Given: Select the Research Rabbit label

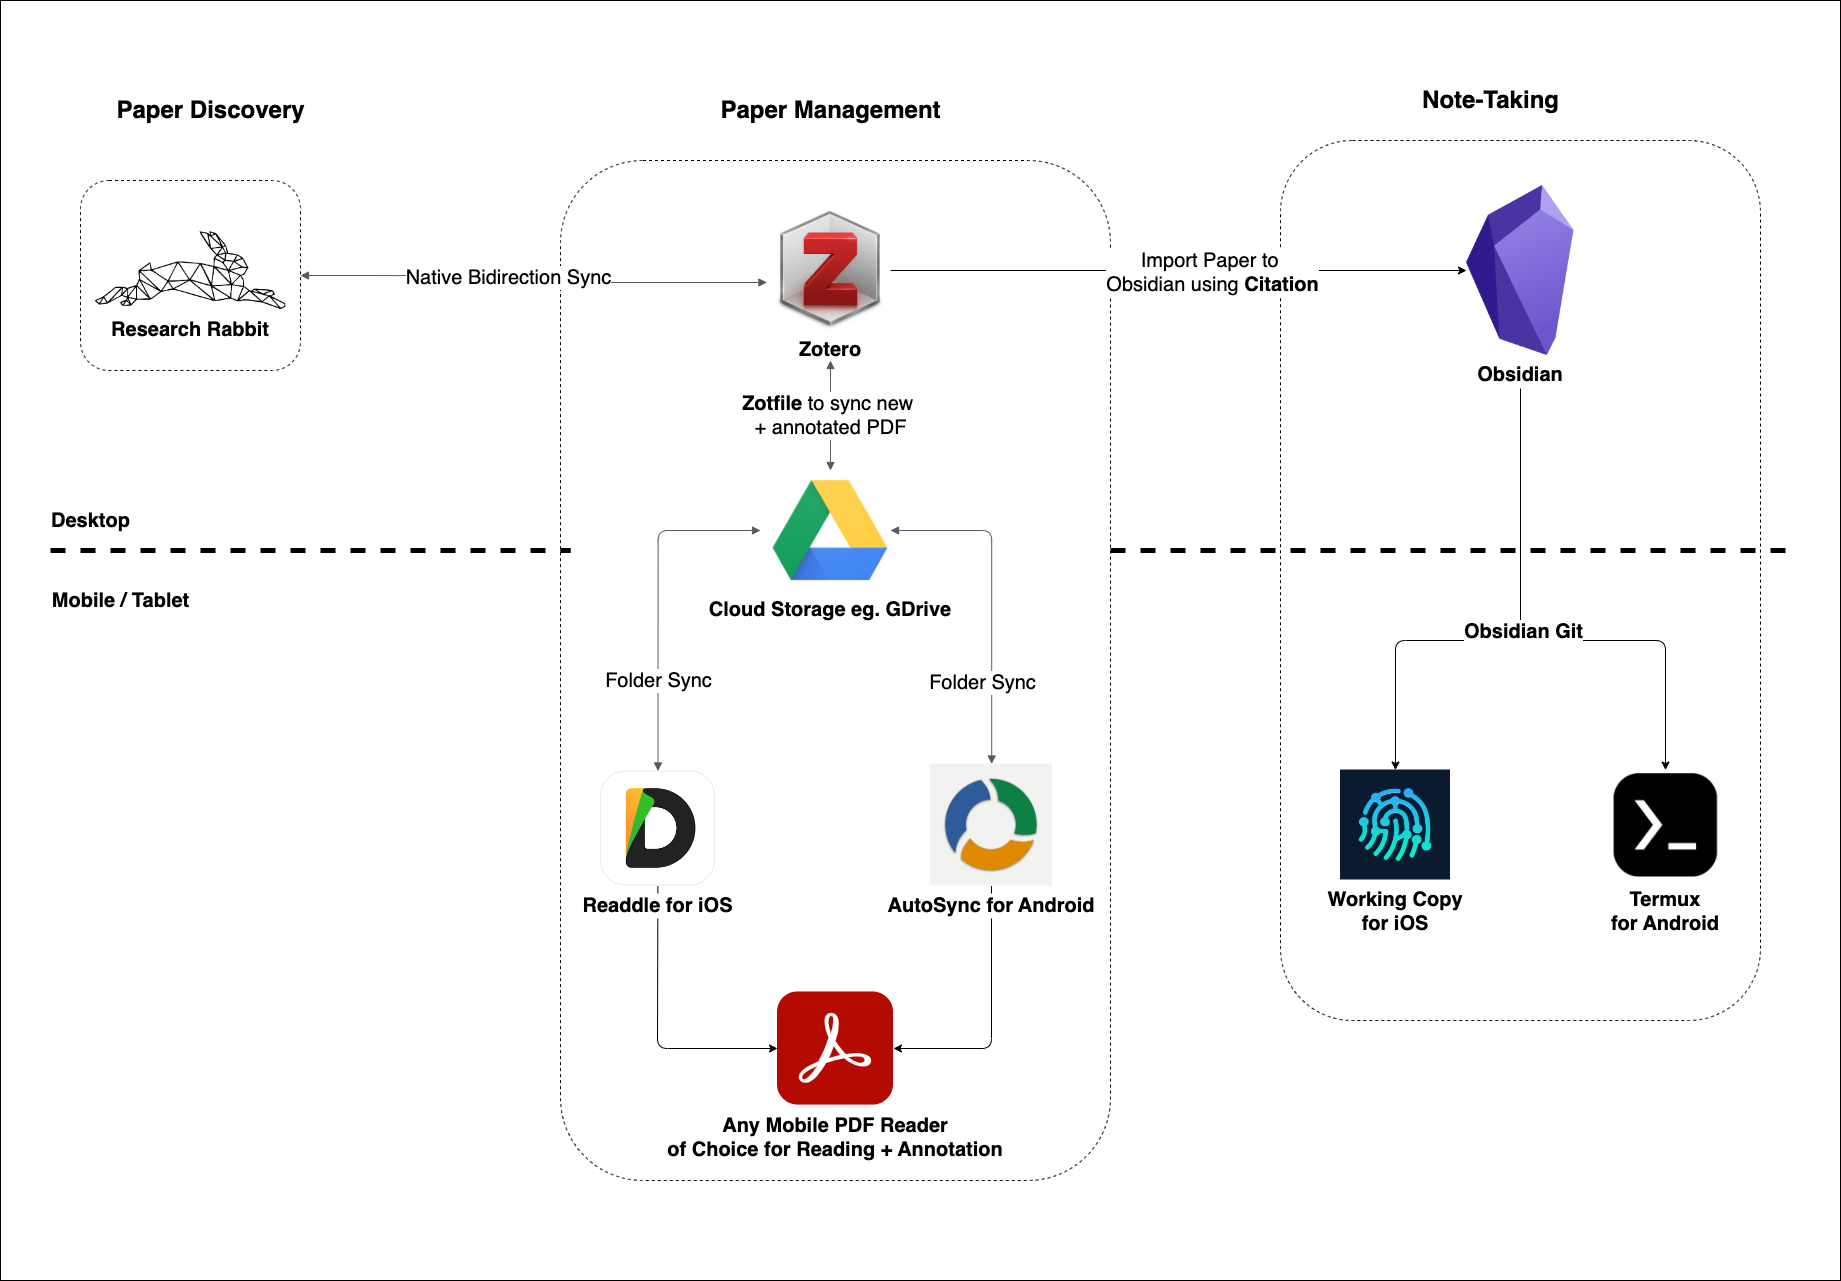Looking at the screenshot, I should pos(190,329).
